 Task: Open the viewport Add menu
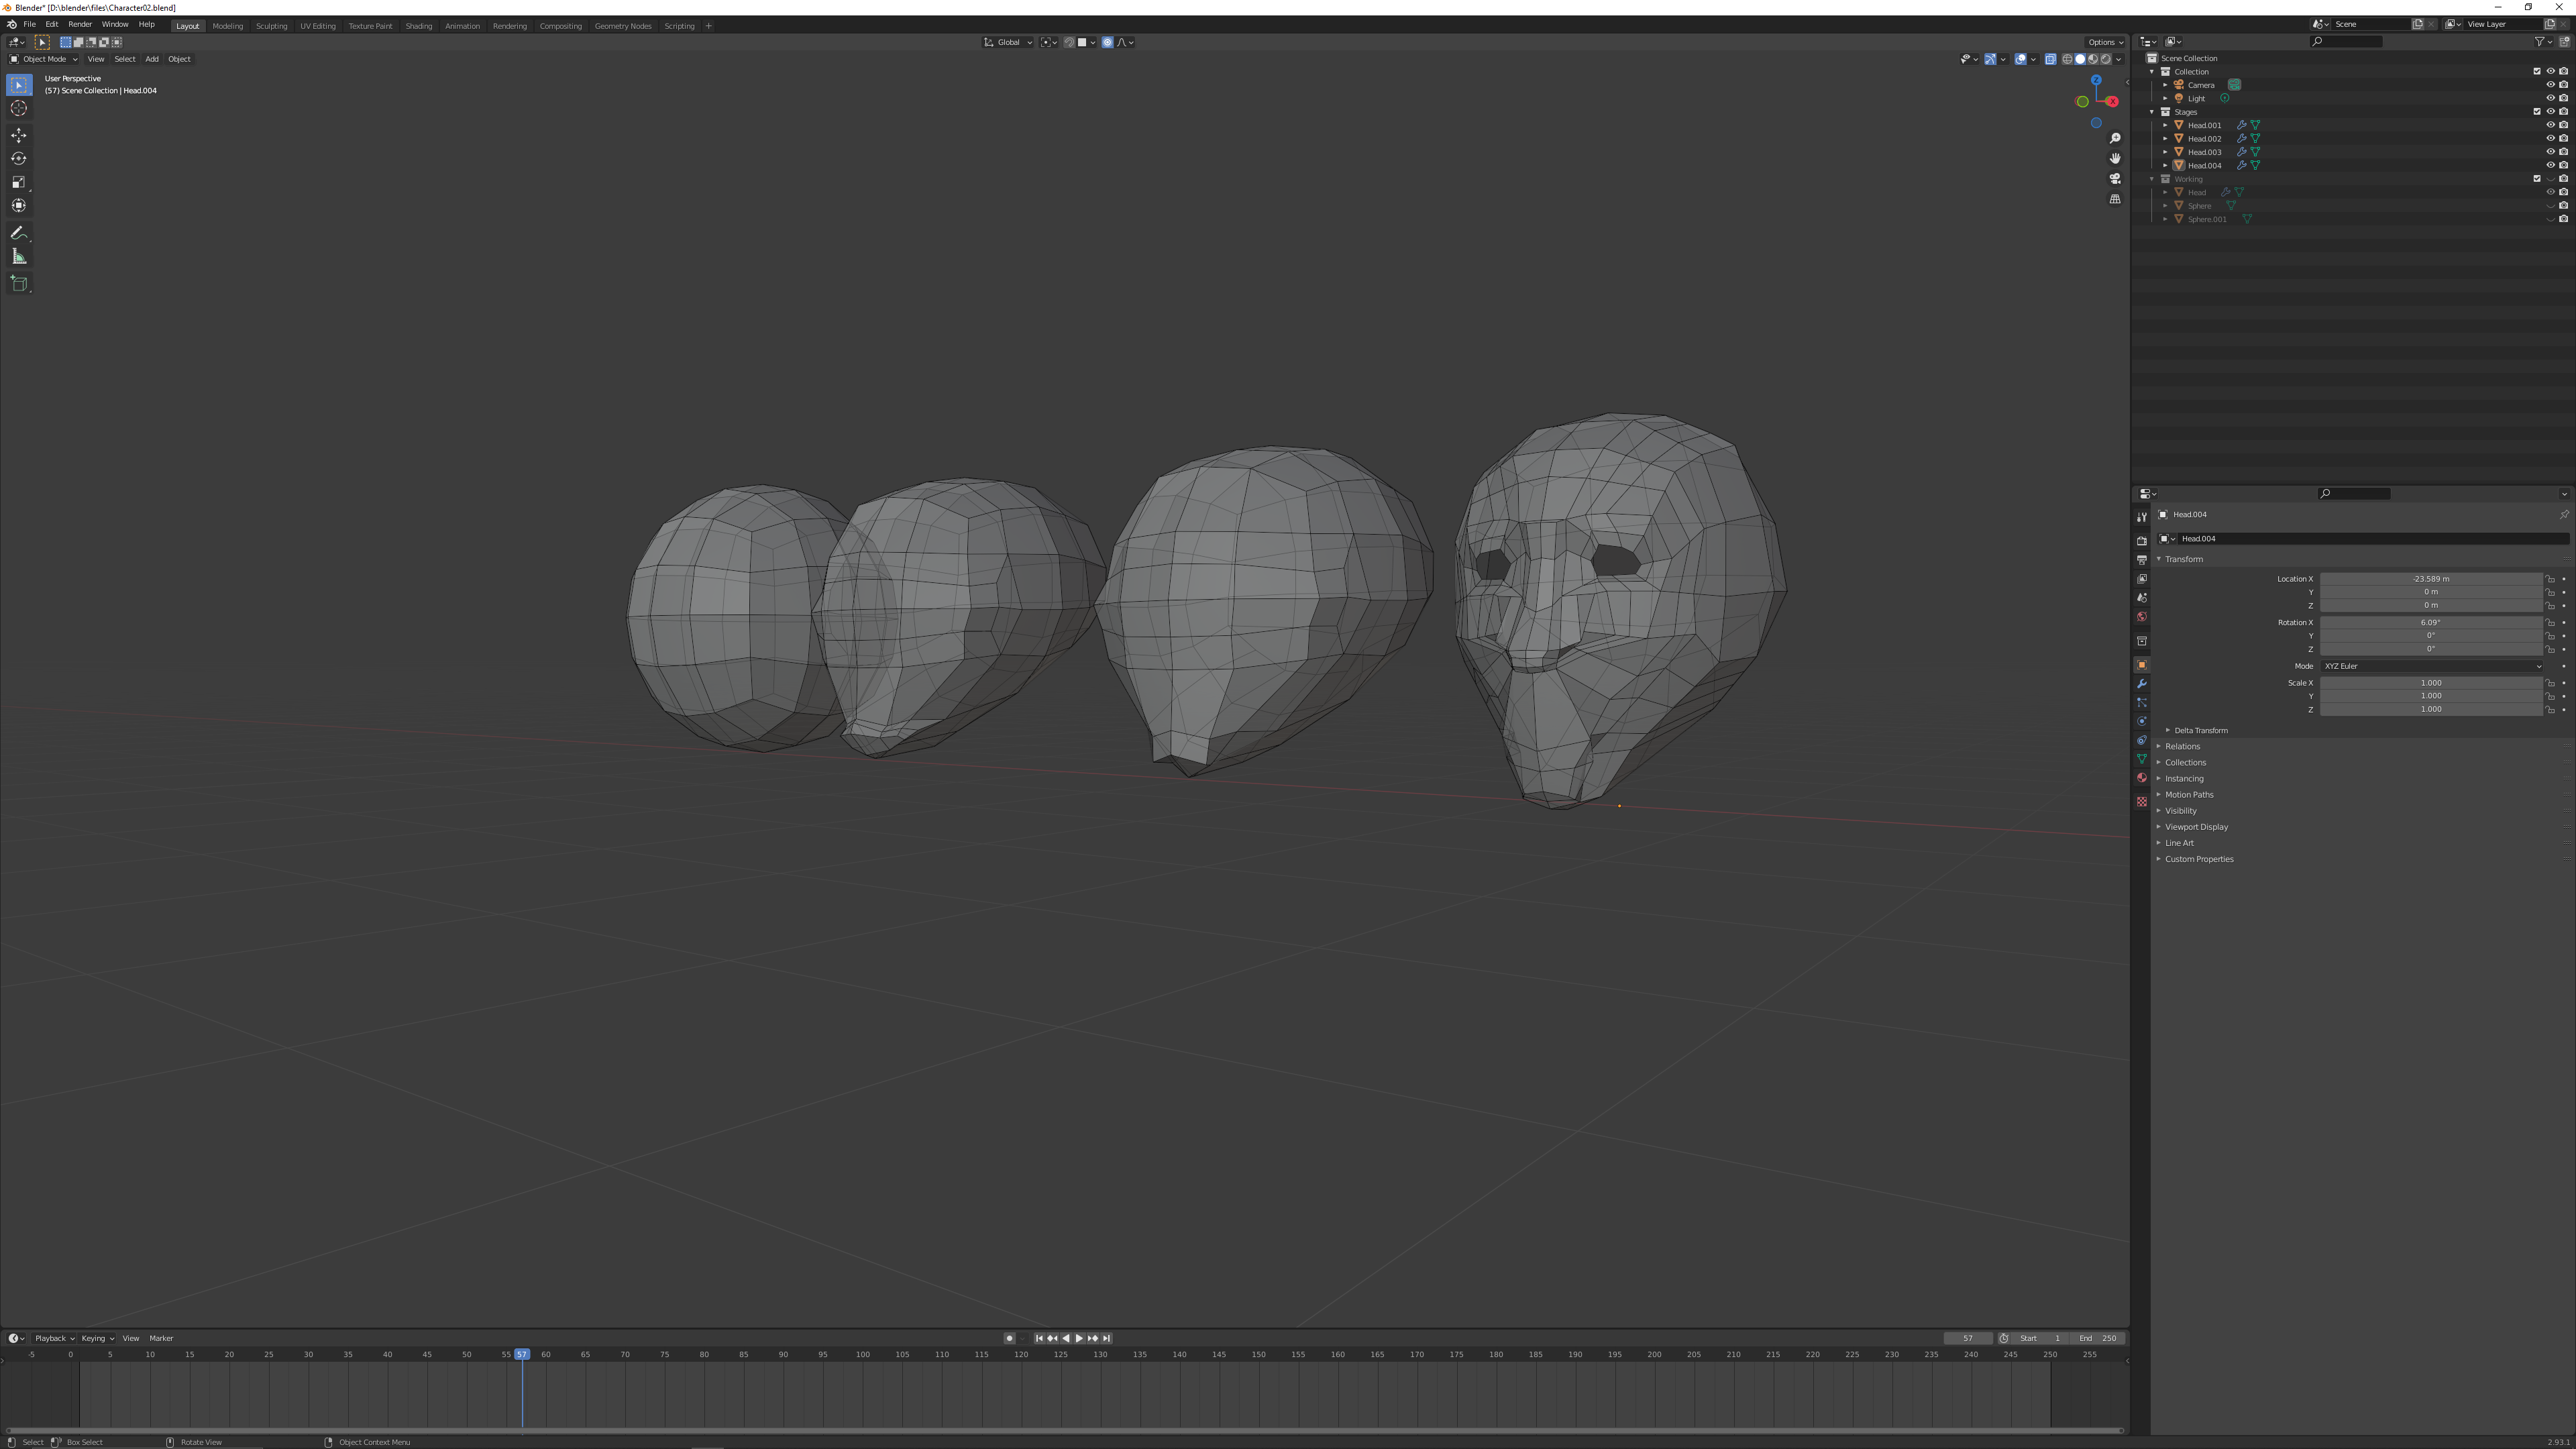[x=152, y=59]
